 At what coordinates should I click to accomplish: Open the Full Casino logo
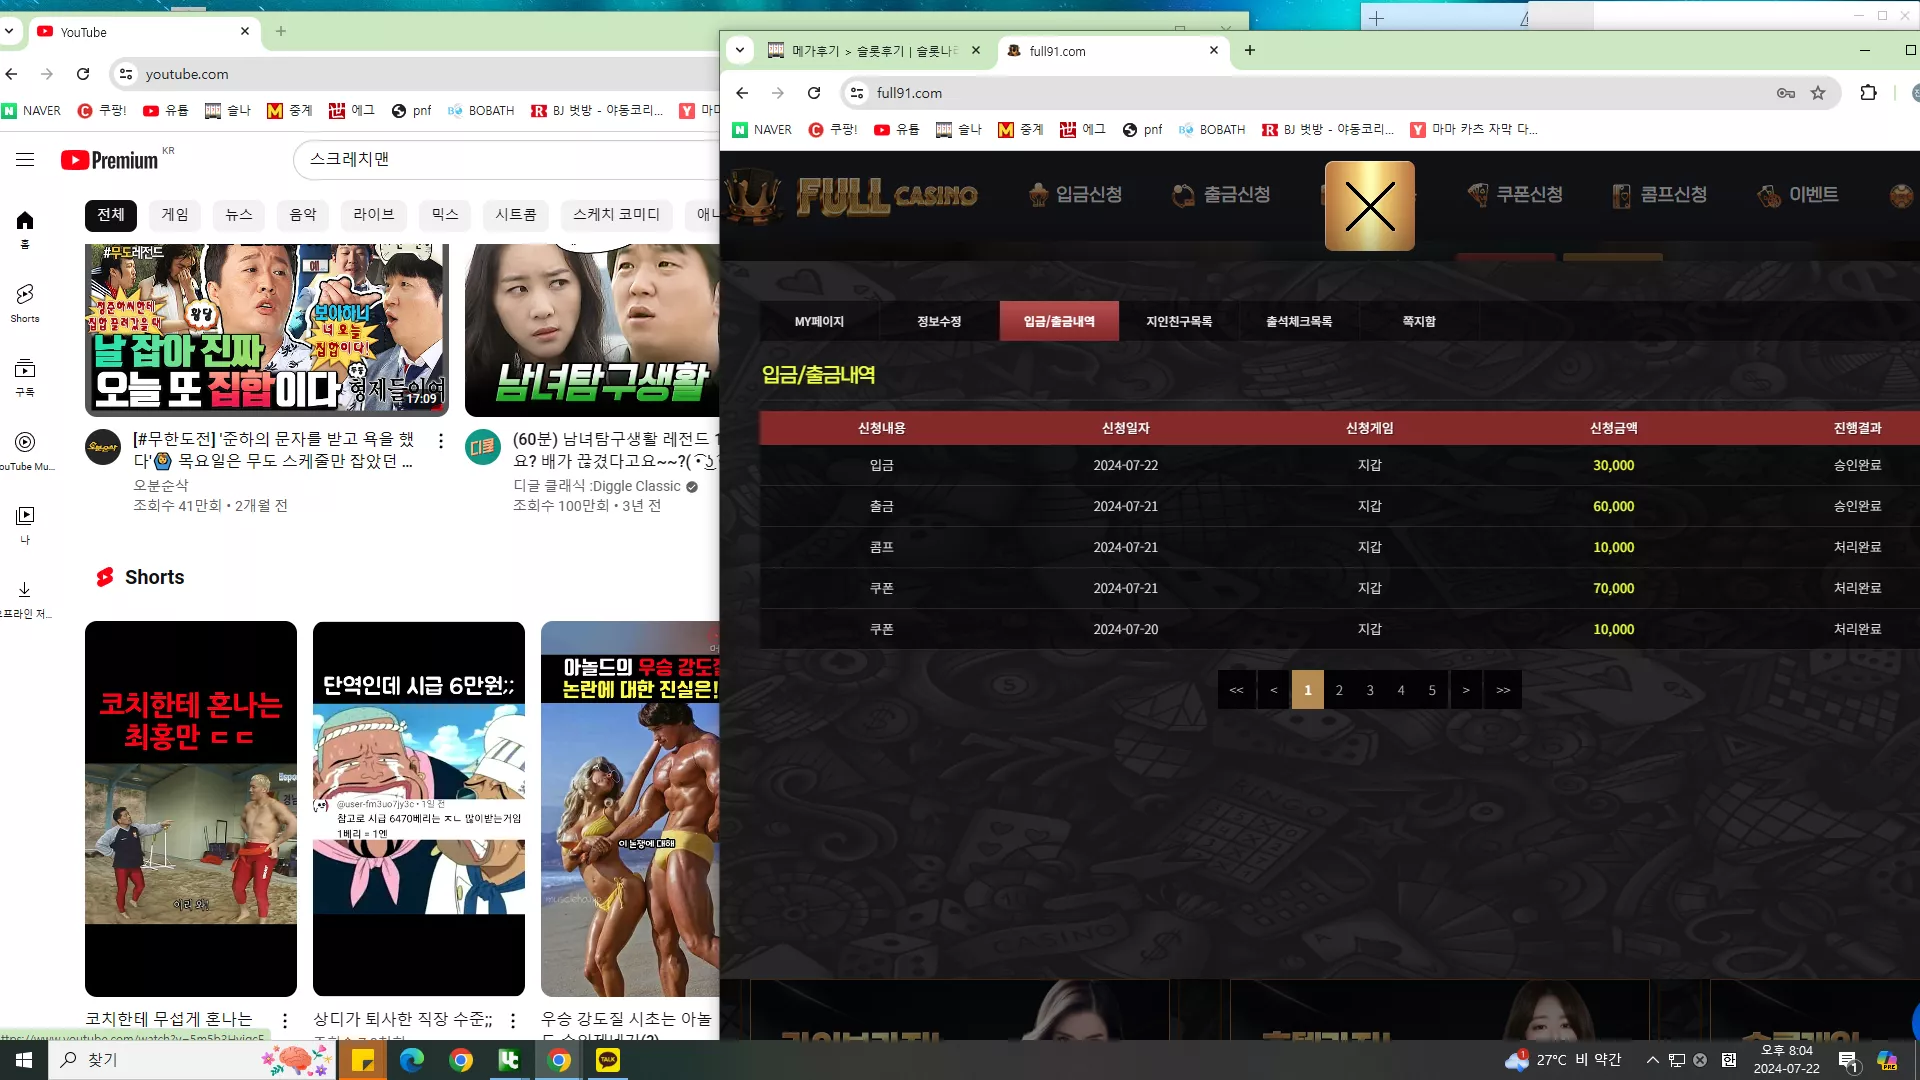point(852,195)
